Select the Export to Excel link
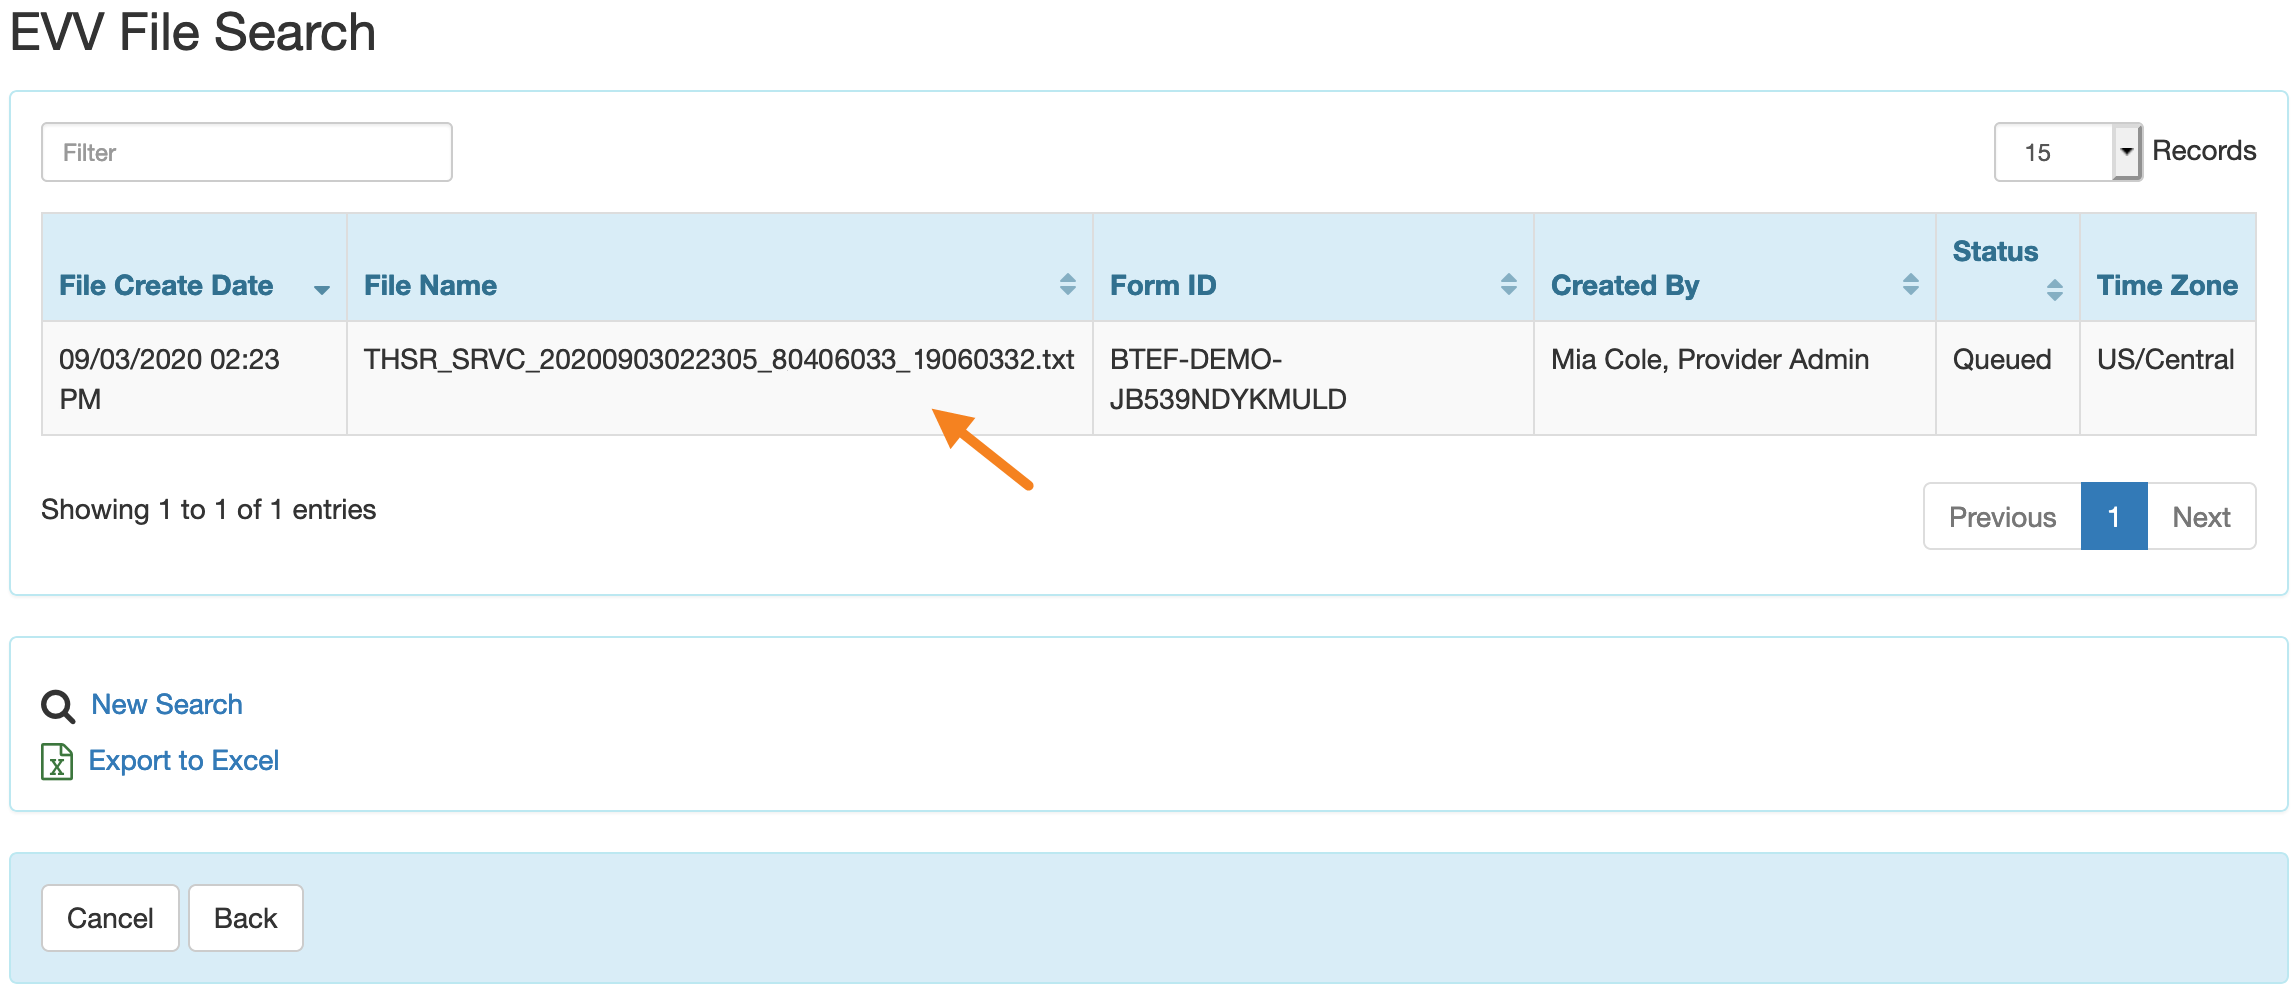This screenshot has height=990, width=2295. [184, 761]
